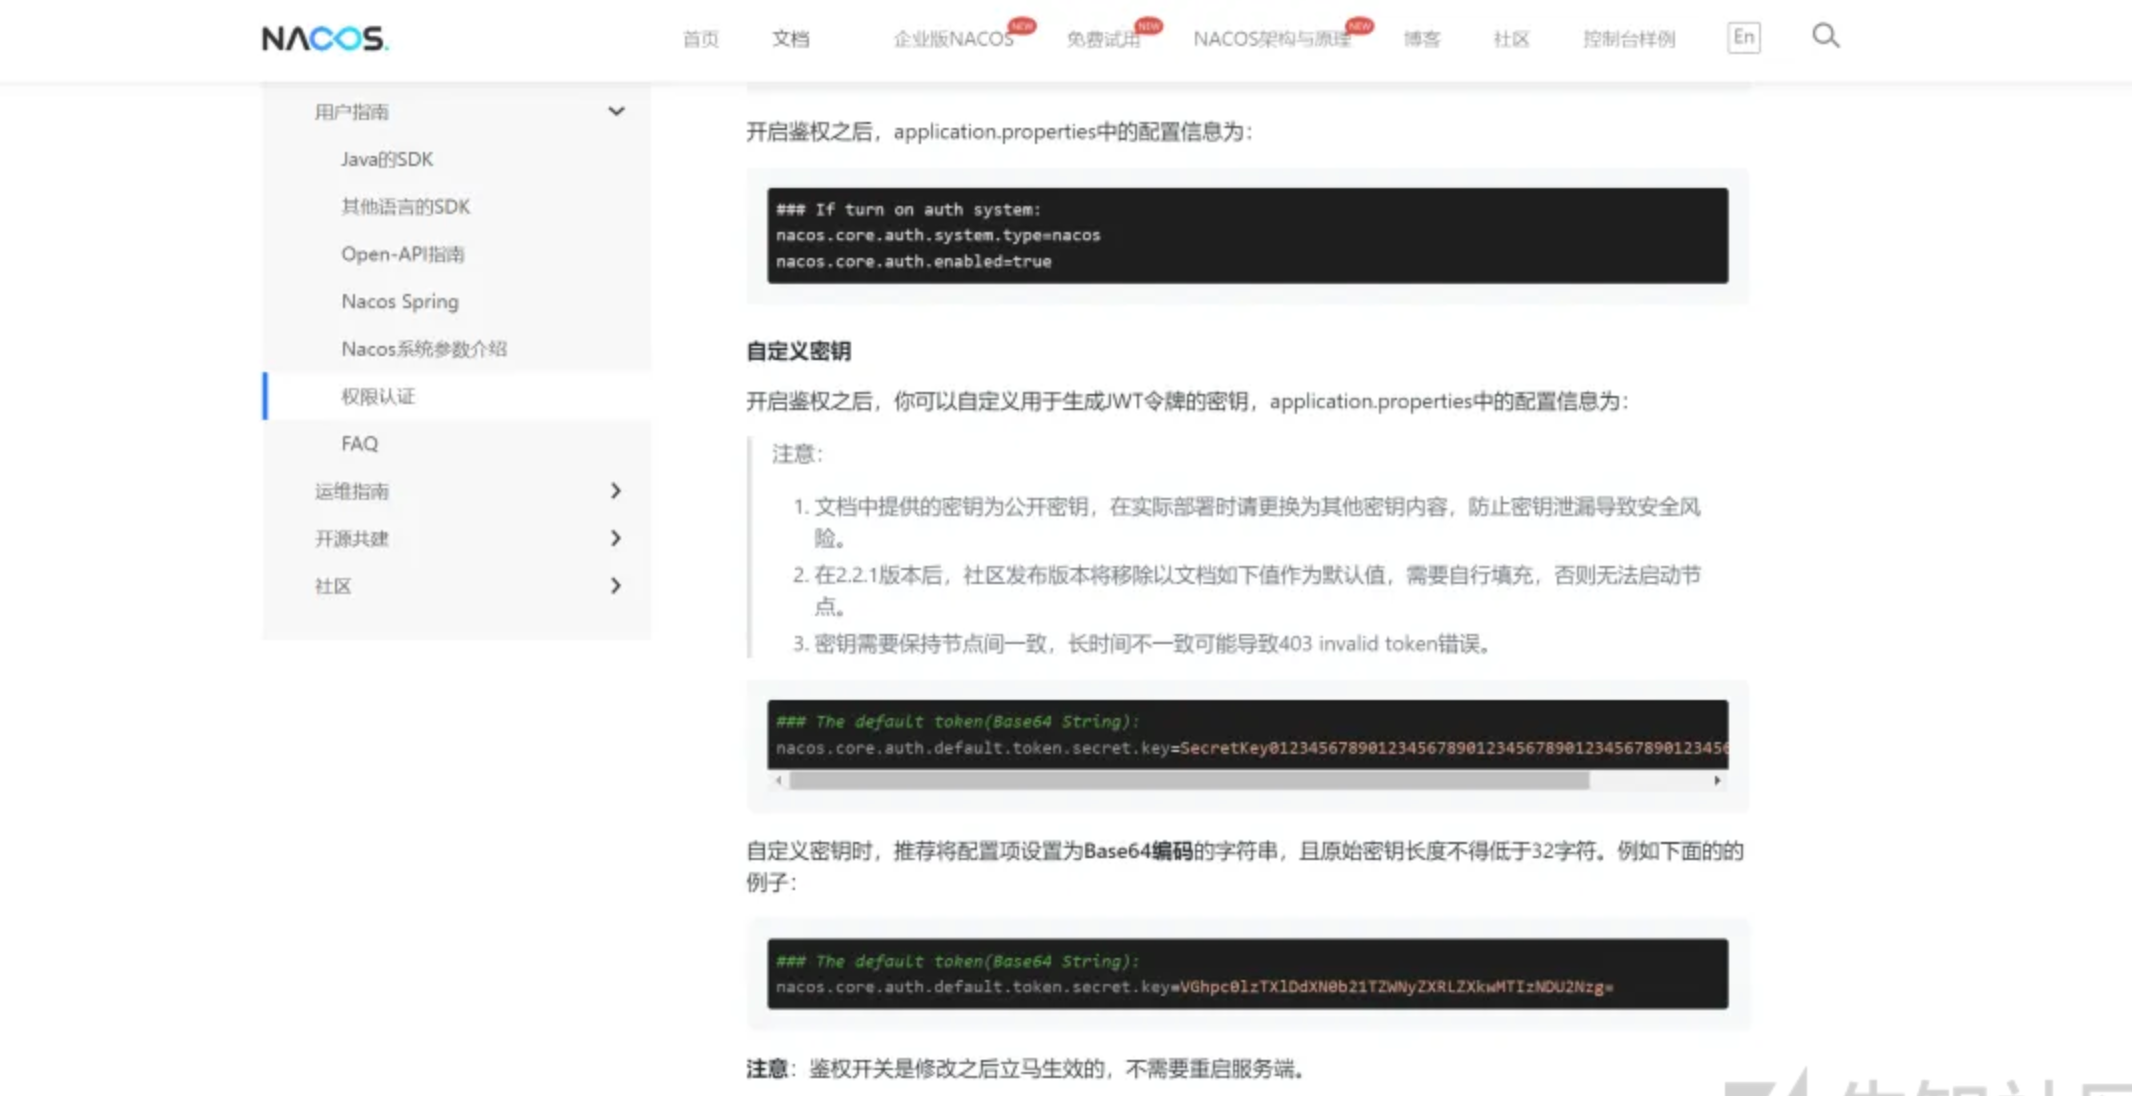Click the code block's right scroll arrow
2132x1096 pixels.
[x=1717, y=780]
